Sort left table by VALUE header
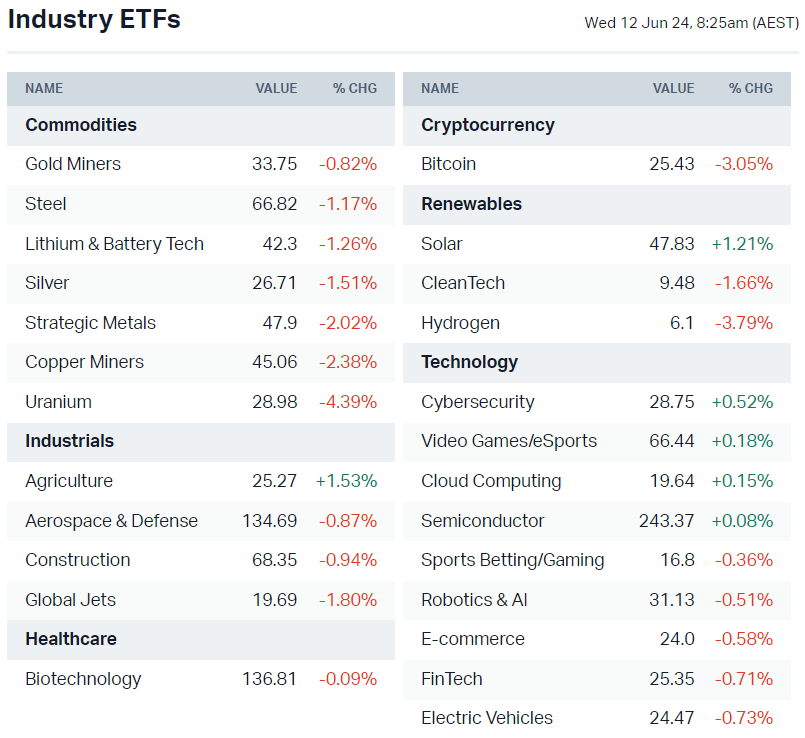Image resolution: width=805 pixels, height=738 pixels. 276,88
